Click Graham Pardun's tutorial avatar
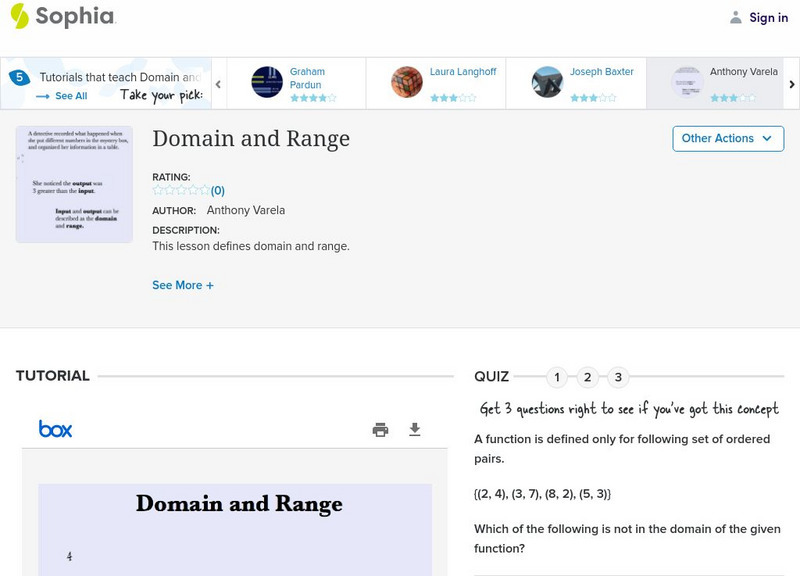This screenshot has height=576, width=800. [x=267, y=82]
